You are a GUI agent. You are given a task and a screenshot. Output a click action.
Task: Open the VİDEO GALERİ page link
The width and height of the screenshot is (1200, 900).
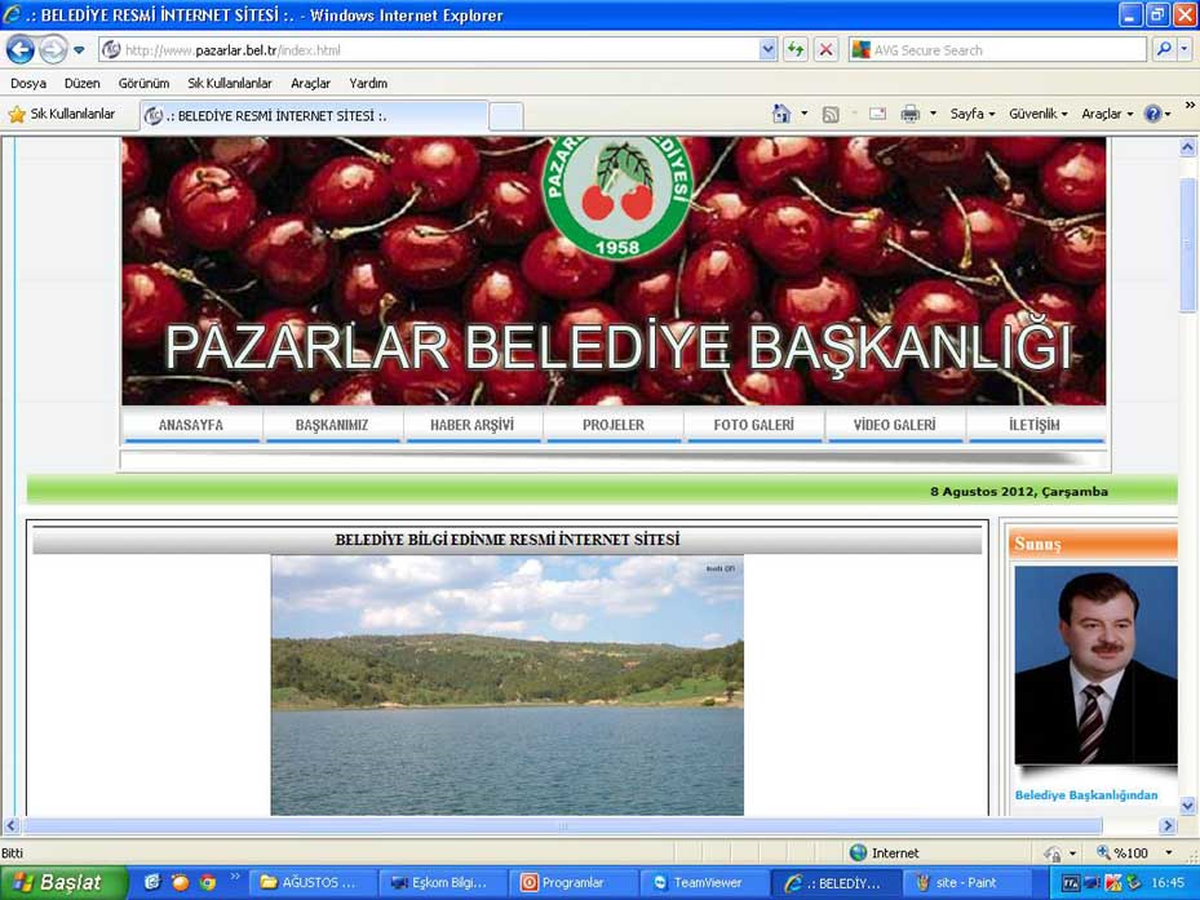click(895, 425)
